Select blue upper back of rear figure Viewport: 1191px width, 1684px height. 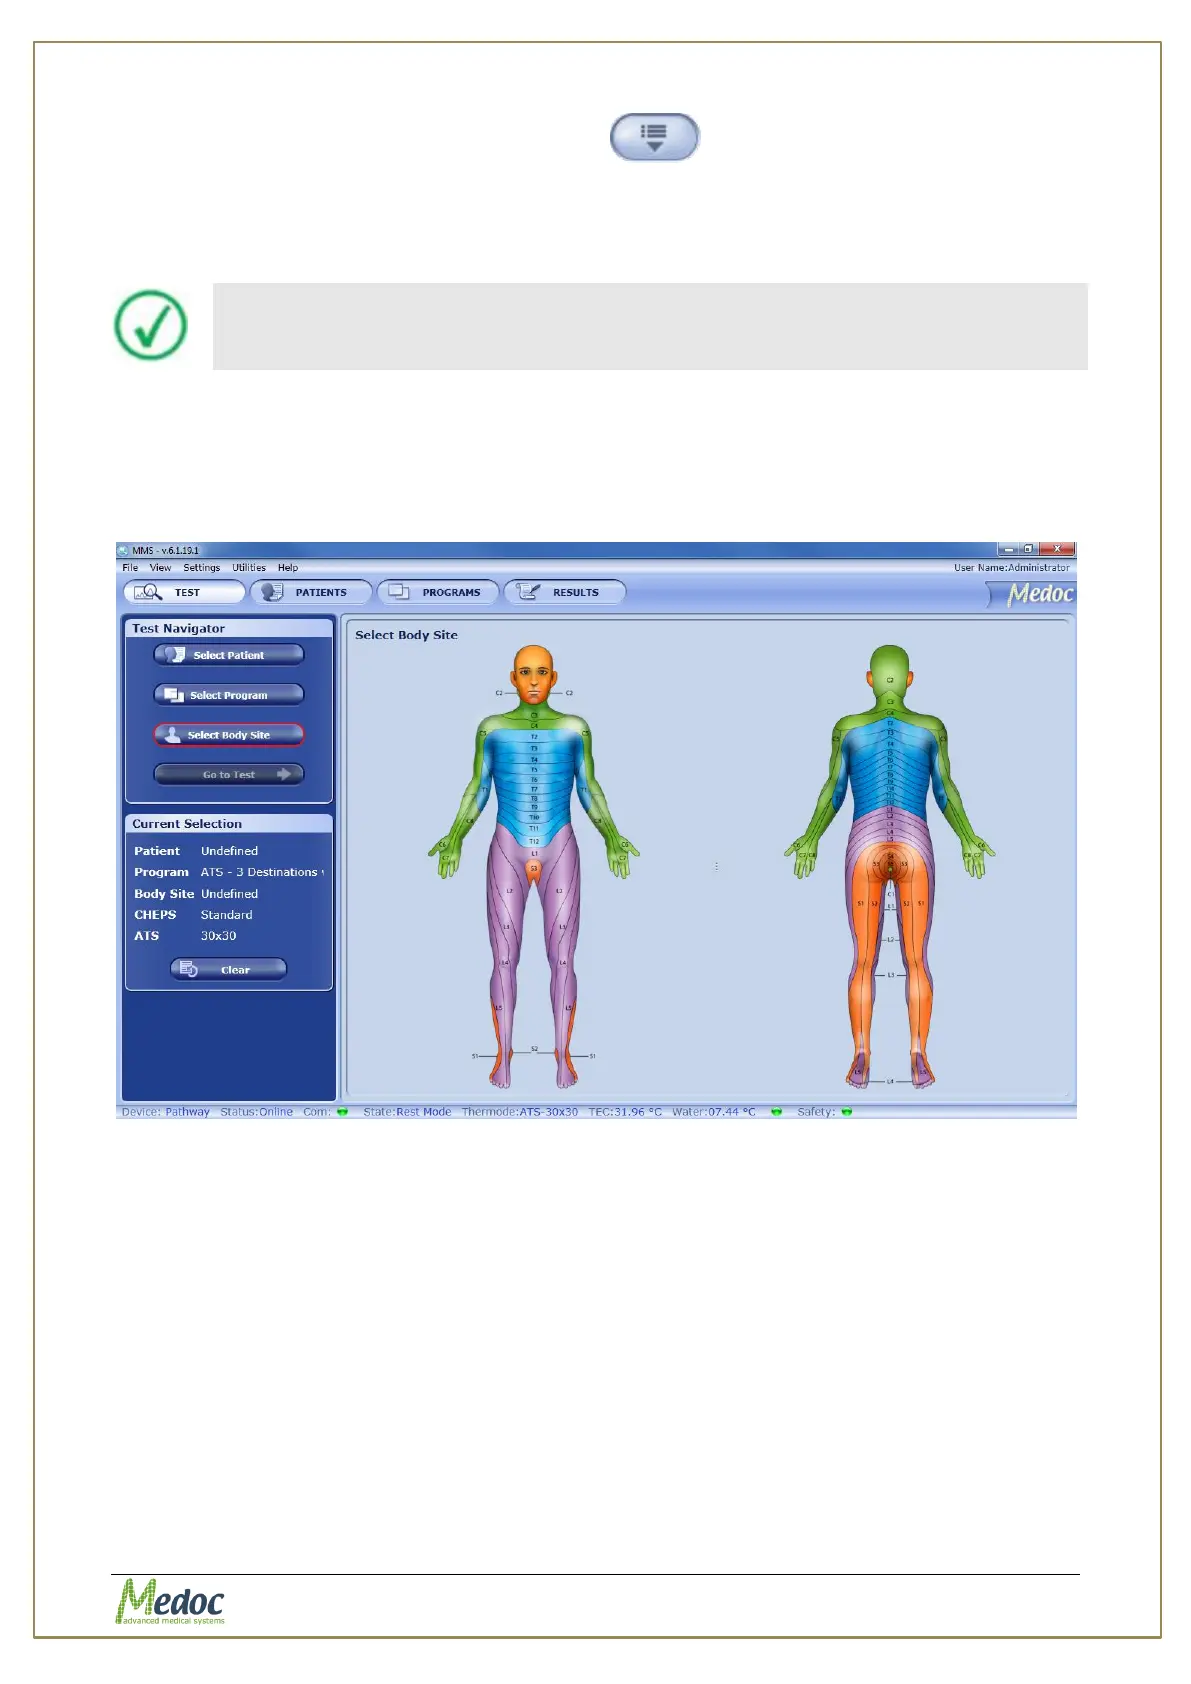(890, 765)
